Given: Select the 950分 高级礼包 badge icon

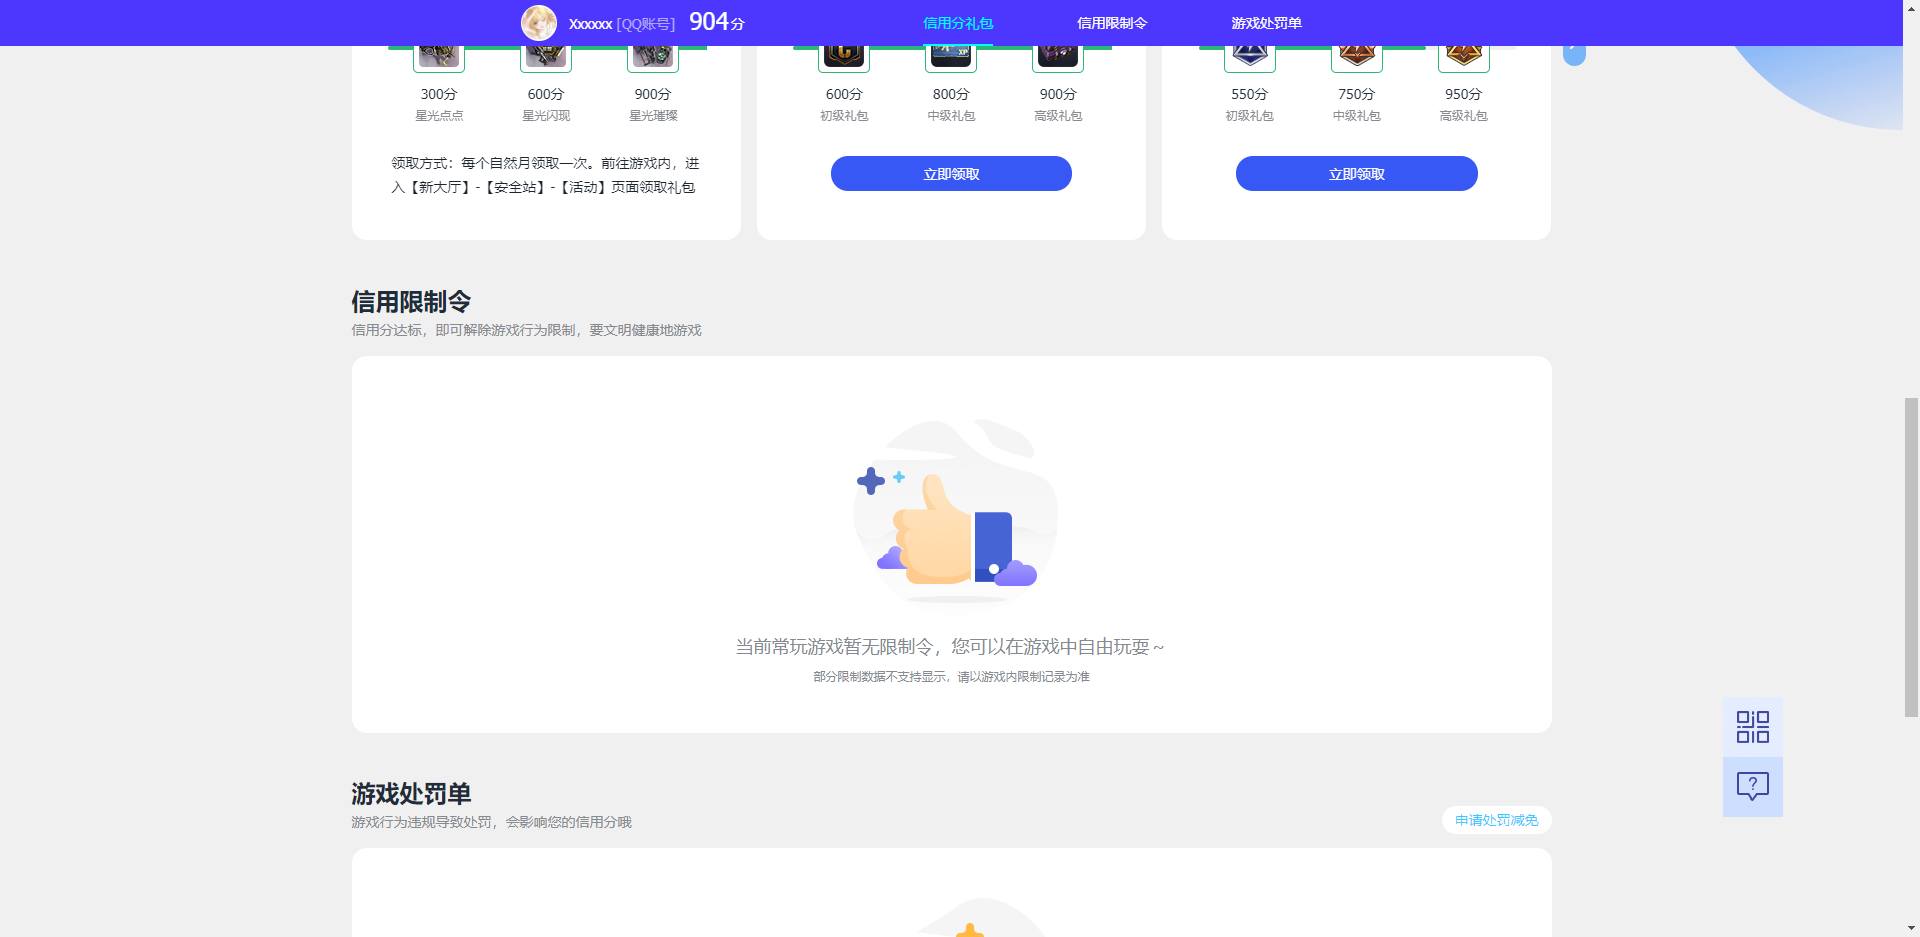Looking at the screenshot, I should (x=1464, y=58).
